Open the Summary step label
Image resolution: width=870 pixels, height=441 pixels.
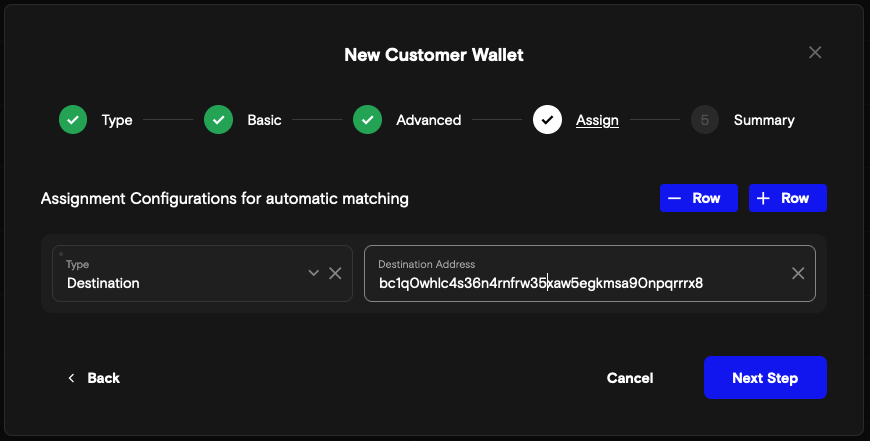[764, 120]
